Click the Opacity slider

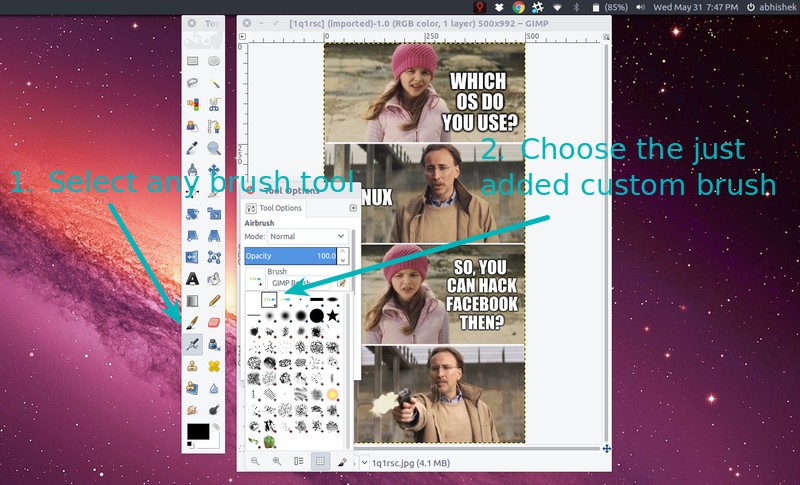pos(290,256)
